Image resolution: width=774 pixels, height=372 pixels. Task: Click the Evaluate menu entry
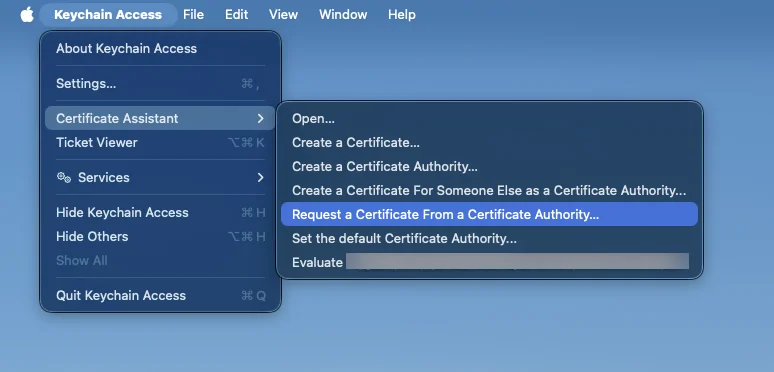click(490, 262)
